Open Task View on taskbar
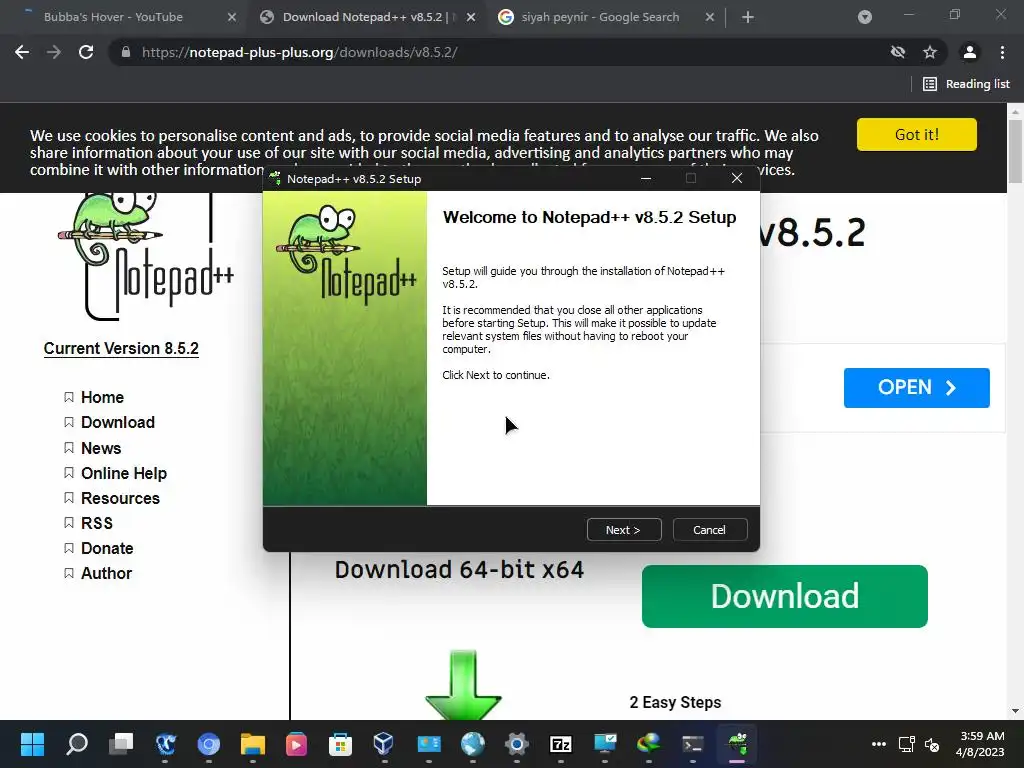This screenshot has width=1024, height=768. tap(121, 743)
